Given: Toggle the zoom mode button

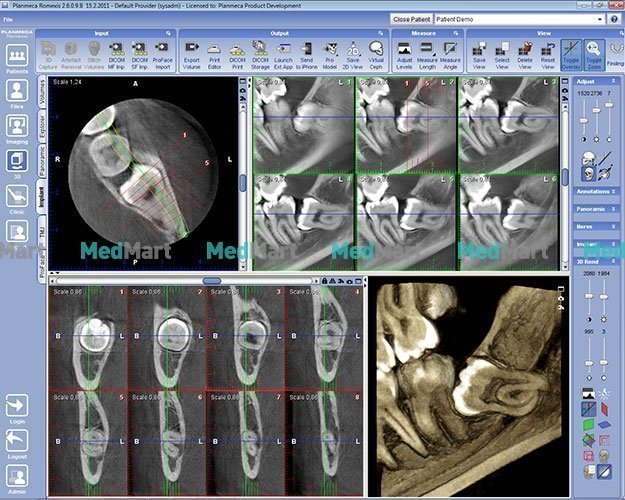Looking at the screenshot, I should pos(594,55).
